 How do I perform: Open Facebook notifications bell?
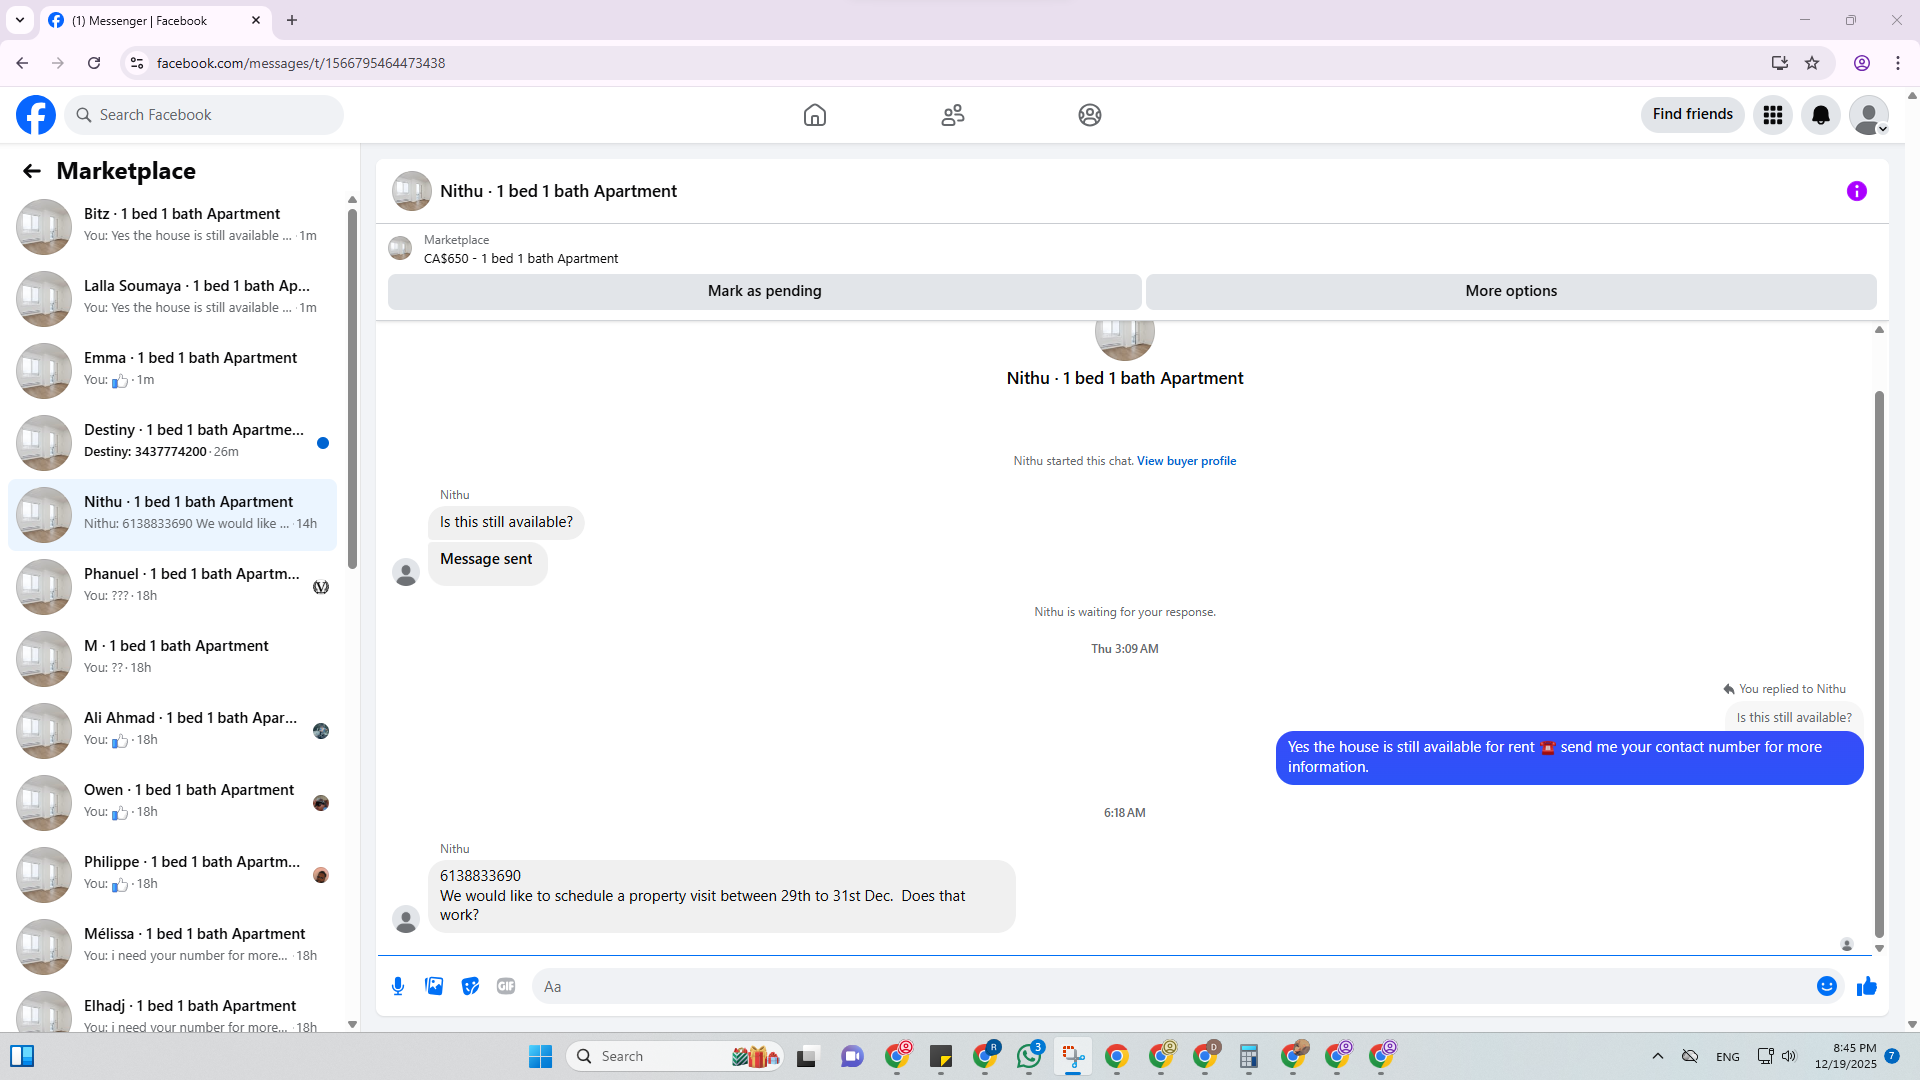pyautogui.click(x=1820, y=115)
